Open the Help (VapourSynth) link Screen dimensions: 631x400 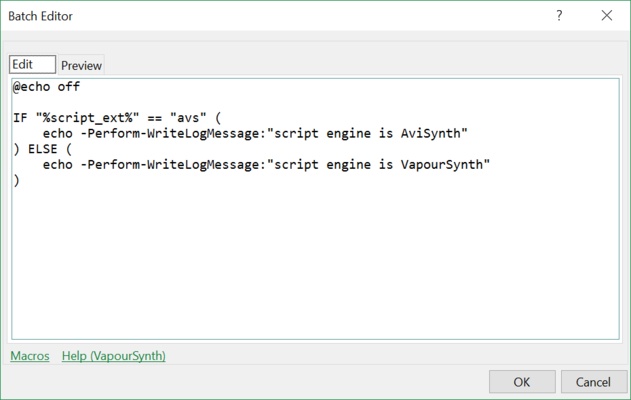113,356
